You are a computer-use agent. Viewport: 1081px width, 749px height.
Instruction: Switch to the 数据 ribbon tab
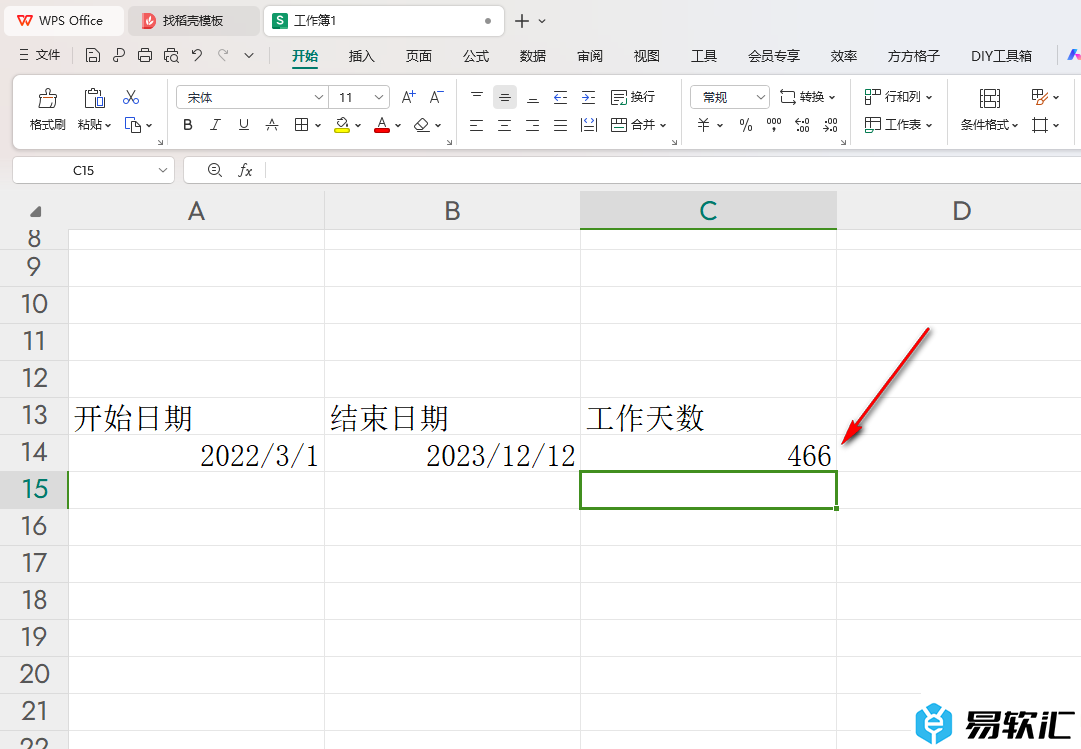tap(532, 56)
